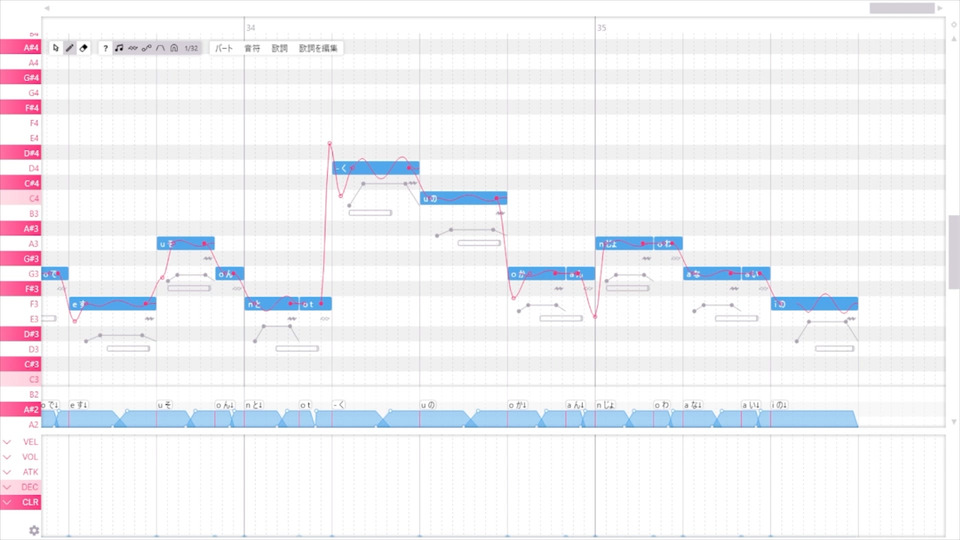960x540 pixels.
Task: Play the F#3 piano key
Action: pos(21,288)
